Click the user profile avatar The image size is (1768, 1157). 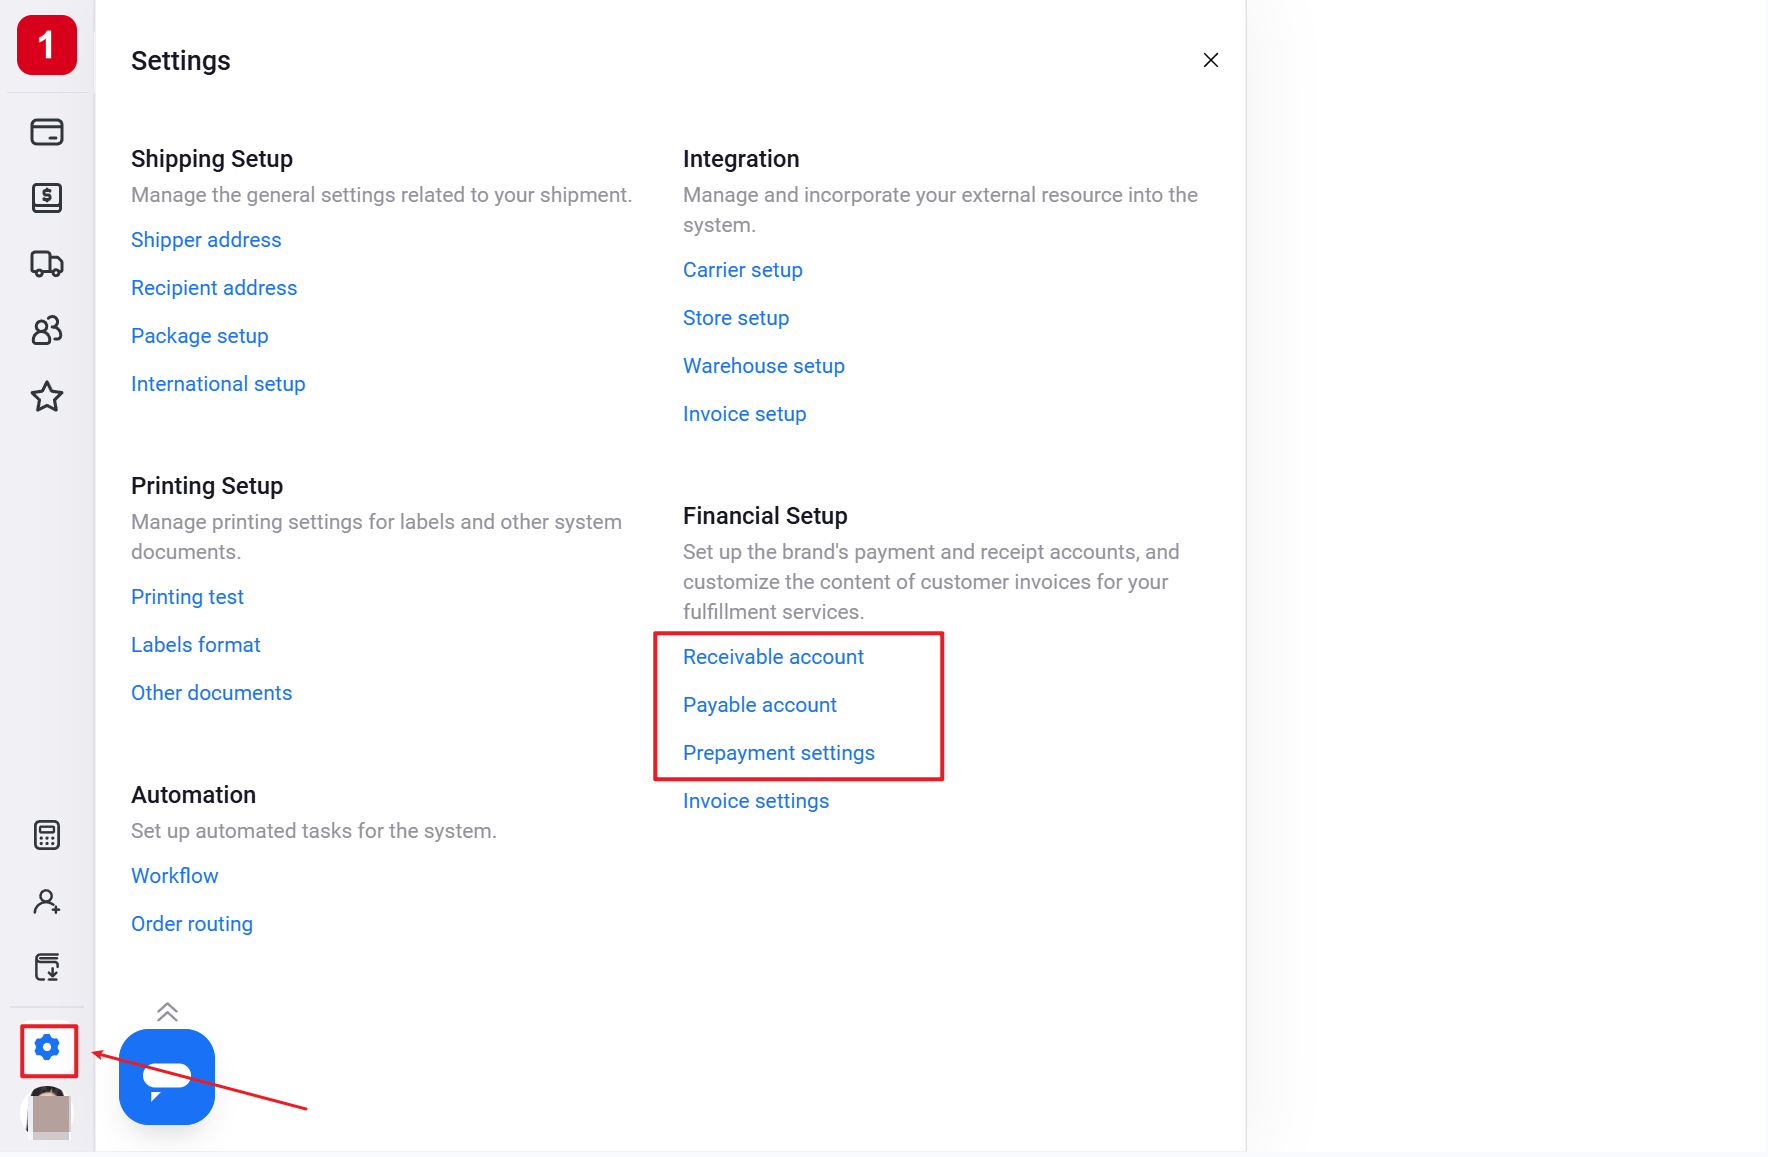[47, 1113]
